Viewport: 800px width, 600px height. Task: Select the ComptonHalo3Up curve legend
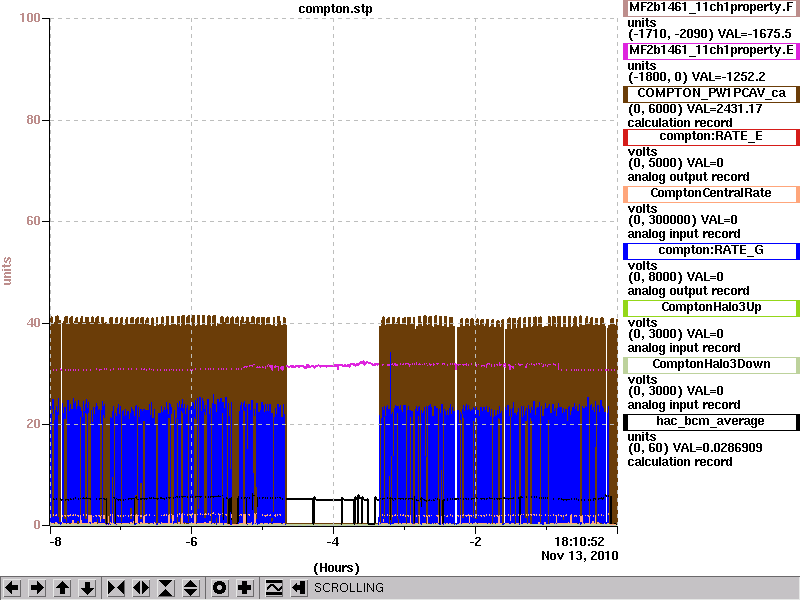coord(711,308)
